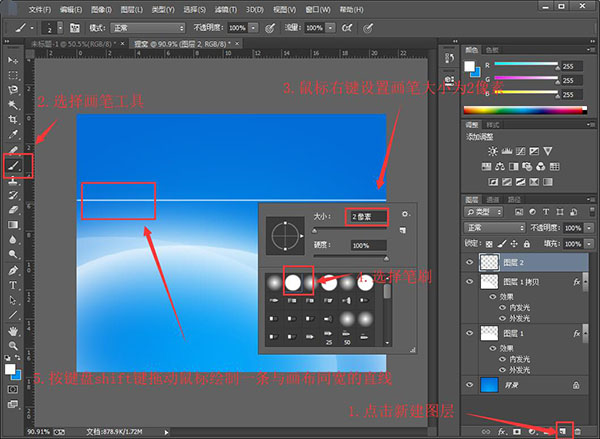The height and width of the screenshot is (439, 600).
Task: Select the Line tool
Action: click(x=13, y=315)
